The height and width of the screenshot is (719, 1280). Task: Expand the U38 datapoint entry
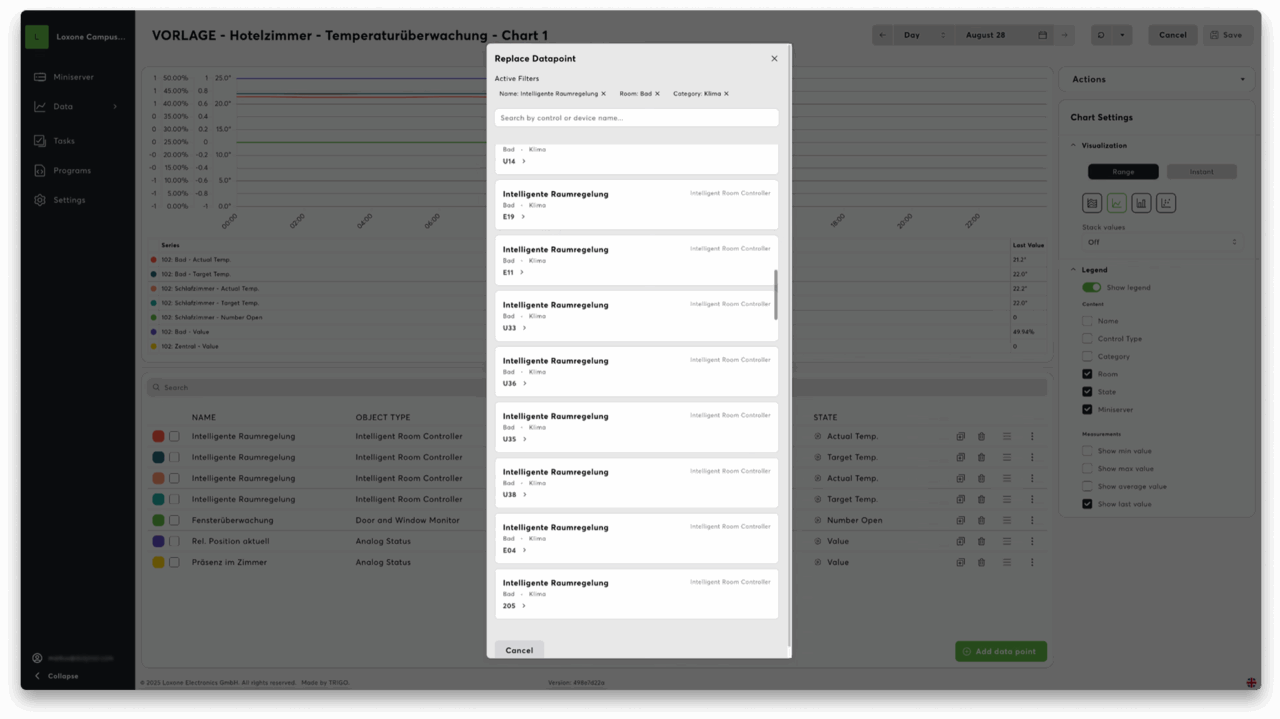636,482
